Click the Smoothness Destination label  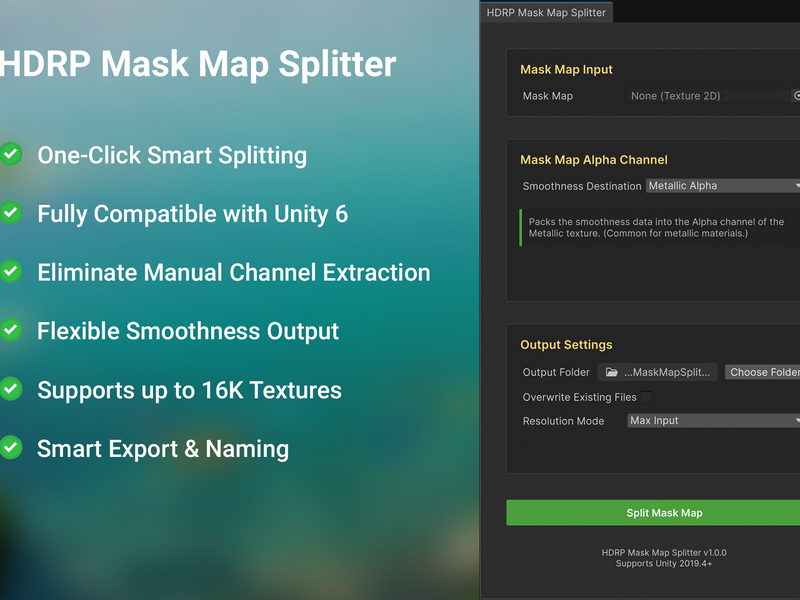[x=582, y=186]
